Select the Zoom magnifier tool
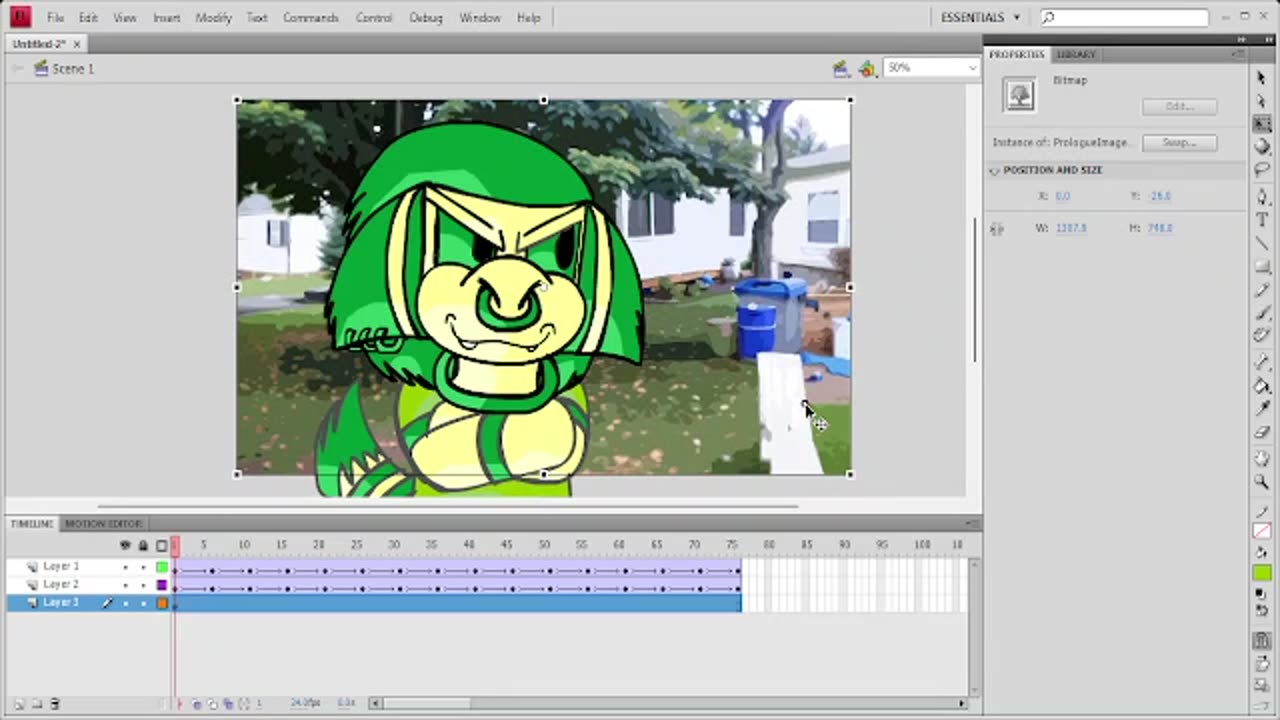This screenshot has width=1280, height=720. (x=1262, y=482)
